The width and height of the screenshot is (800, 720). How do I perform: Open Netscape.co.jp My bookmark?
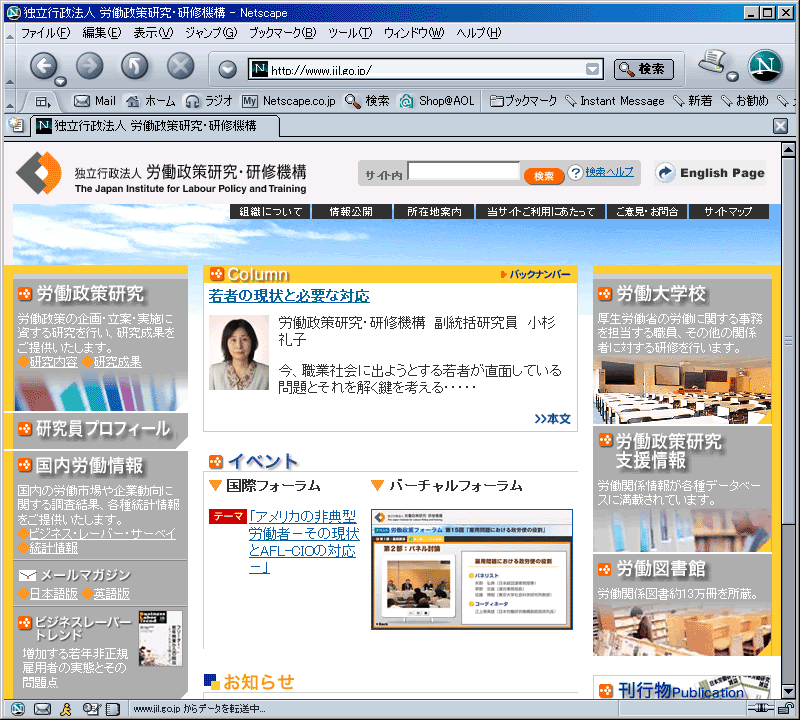pyautogui.click(x=289, y=101)
